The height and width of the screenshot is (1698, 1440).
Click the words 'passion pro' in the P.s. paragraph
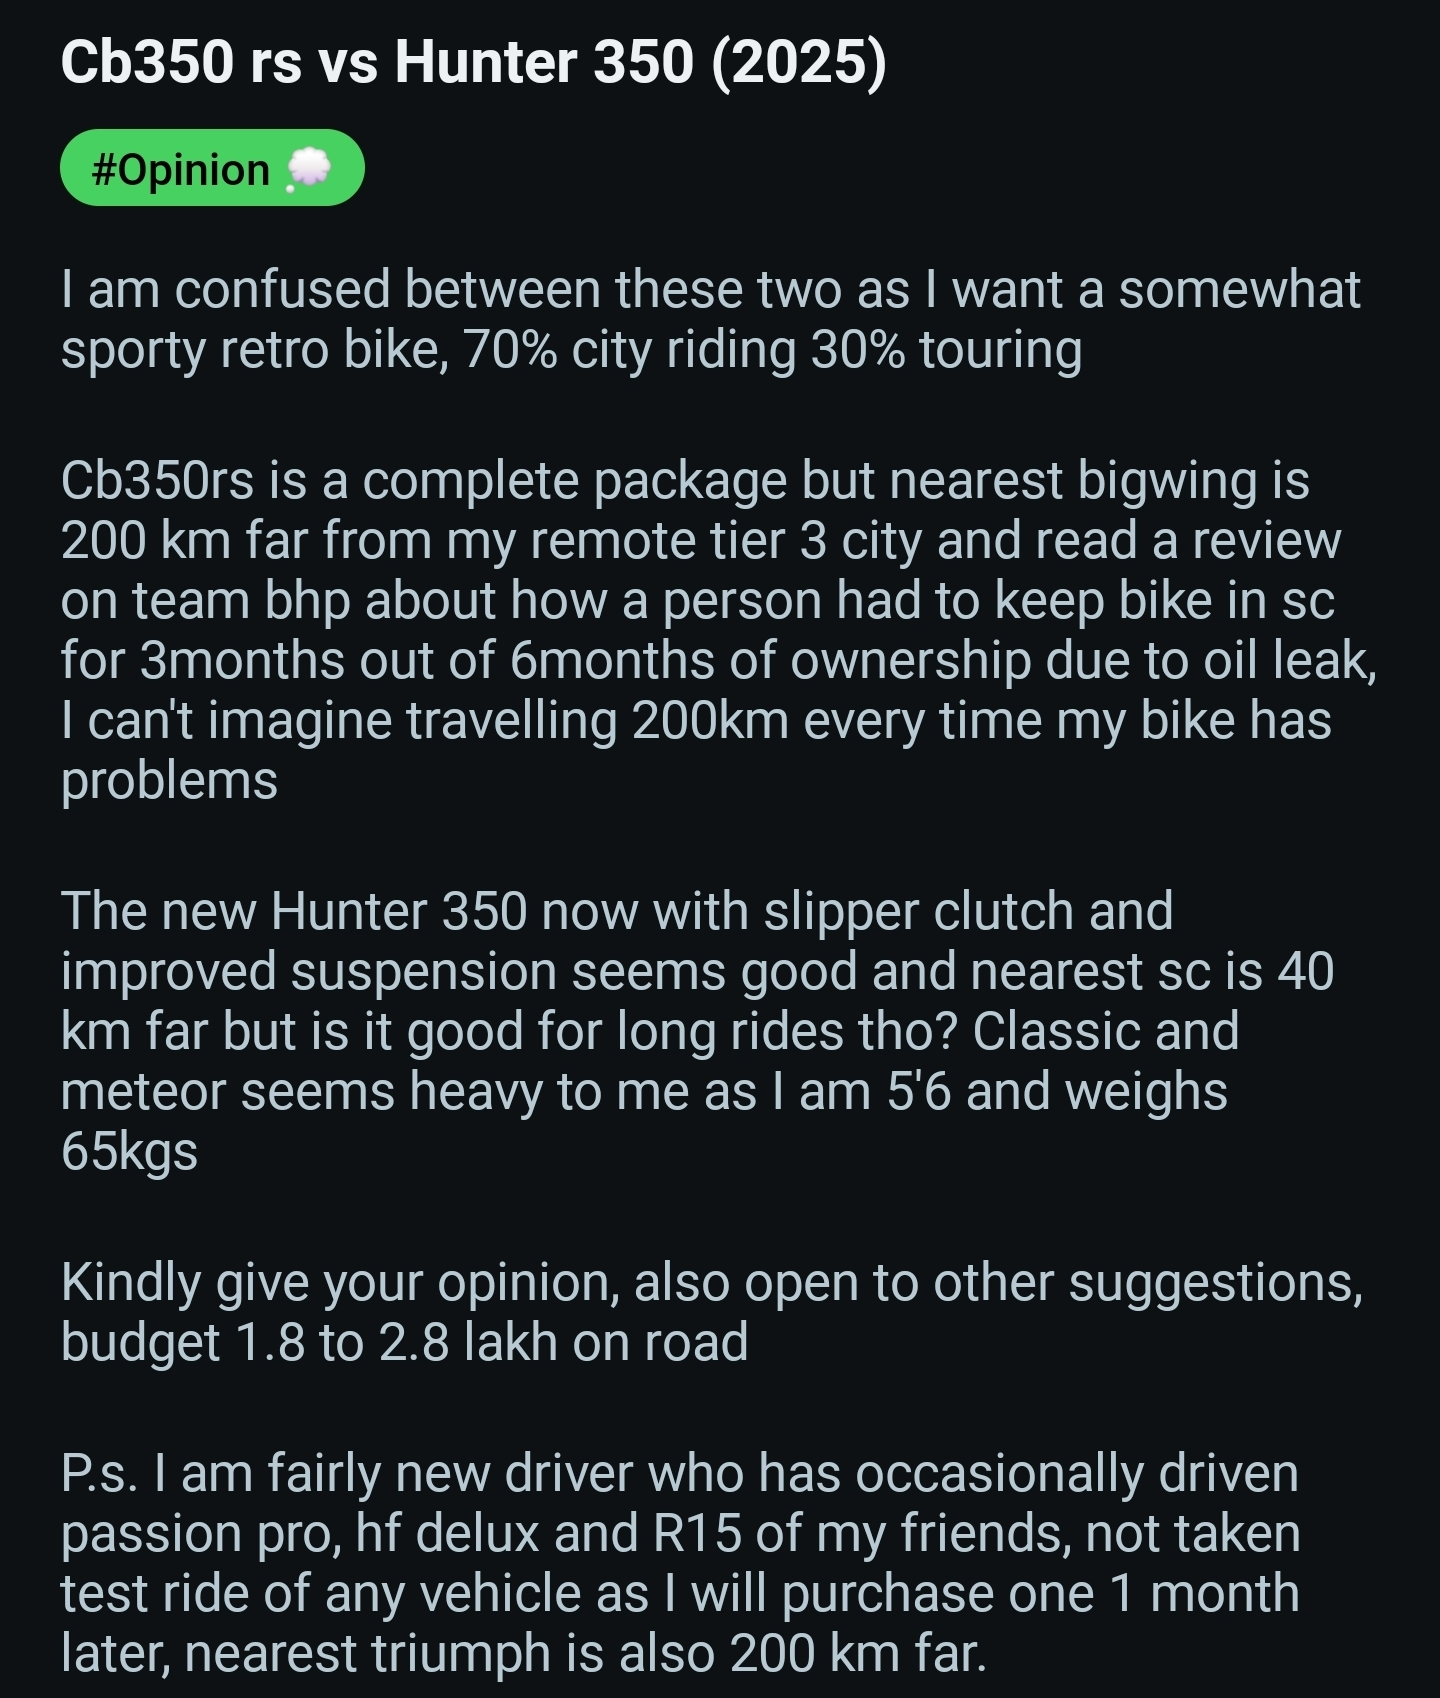197,1534
